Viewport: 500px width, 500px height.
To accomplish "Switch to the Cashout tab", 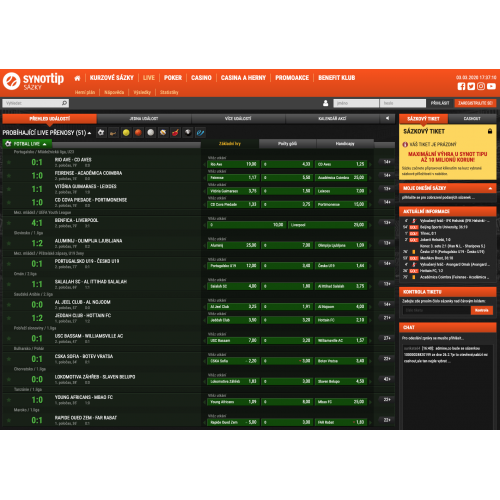I will click(472, 119).
